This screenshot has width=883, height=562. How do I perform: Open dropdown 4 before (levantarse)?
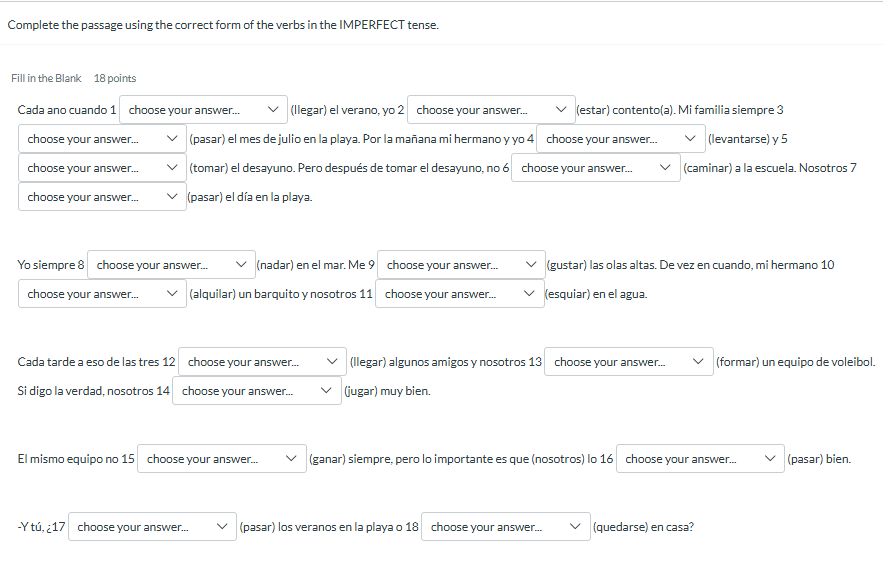coord(620,139)
